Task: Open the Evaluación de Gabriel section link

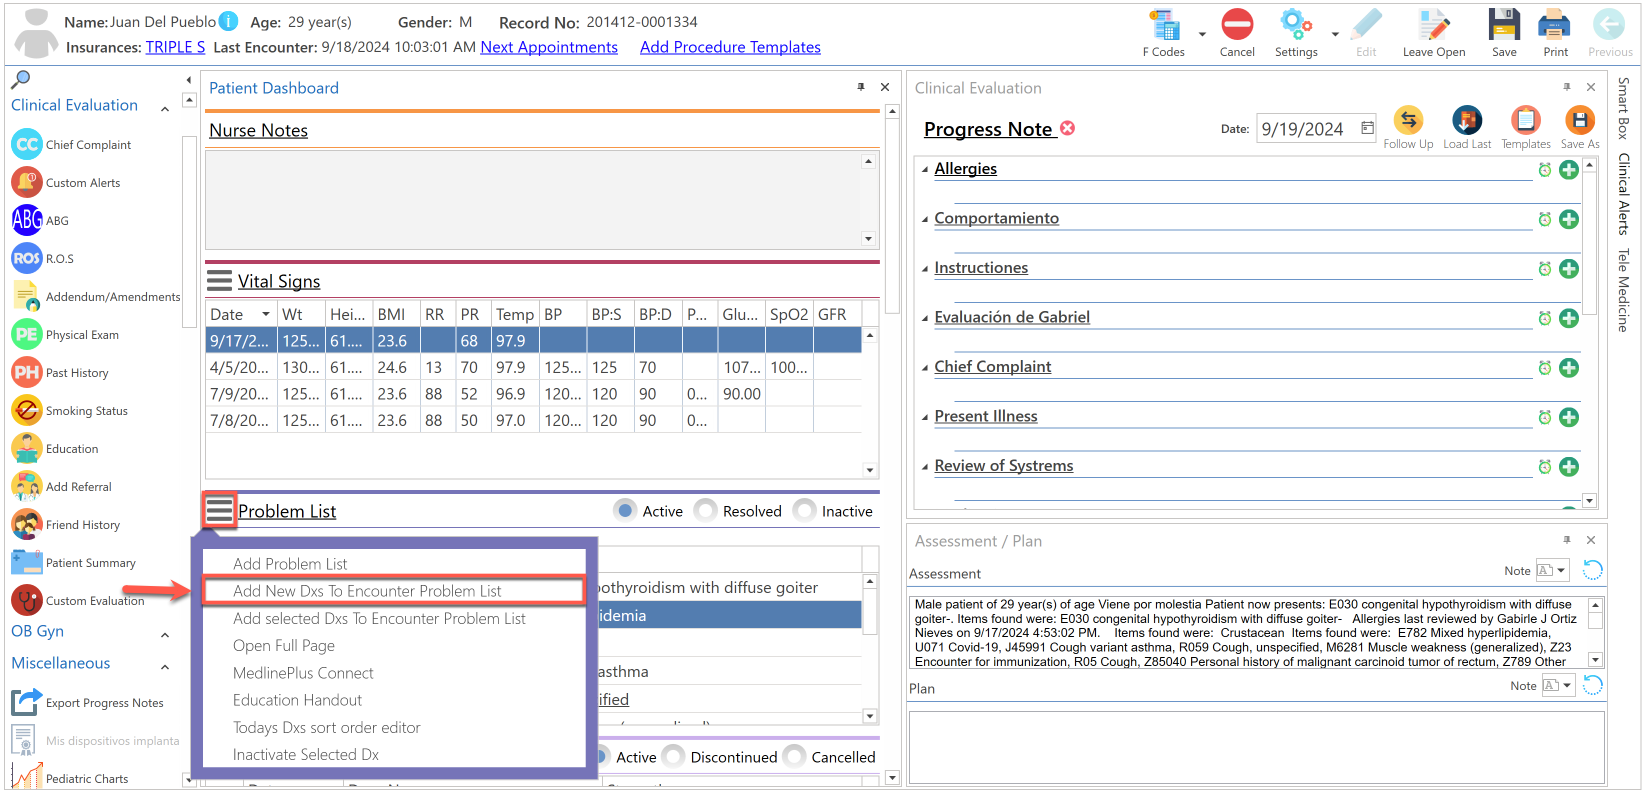Action: [1012, 317]
